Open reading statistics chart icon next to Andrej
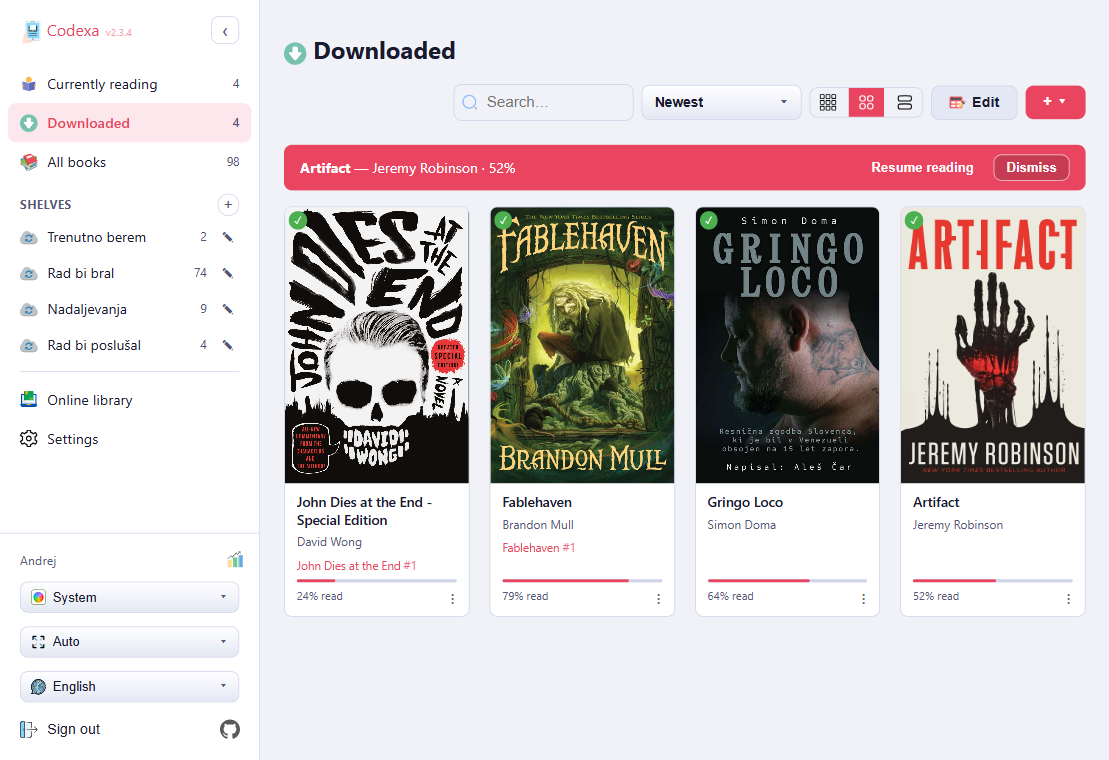 point(235,560)
